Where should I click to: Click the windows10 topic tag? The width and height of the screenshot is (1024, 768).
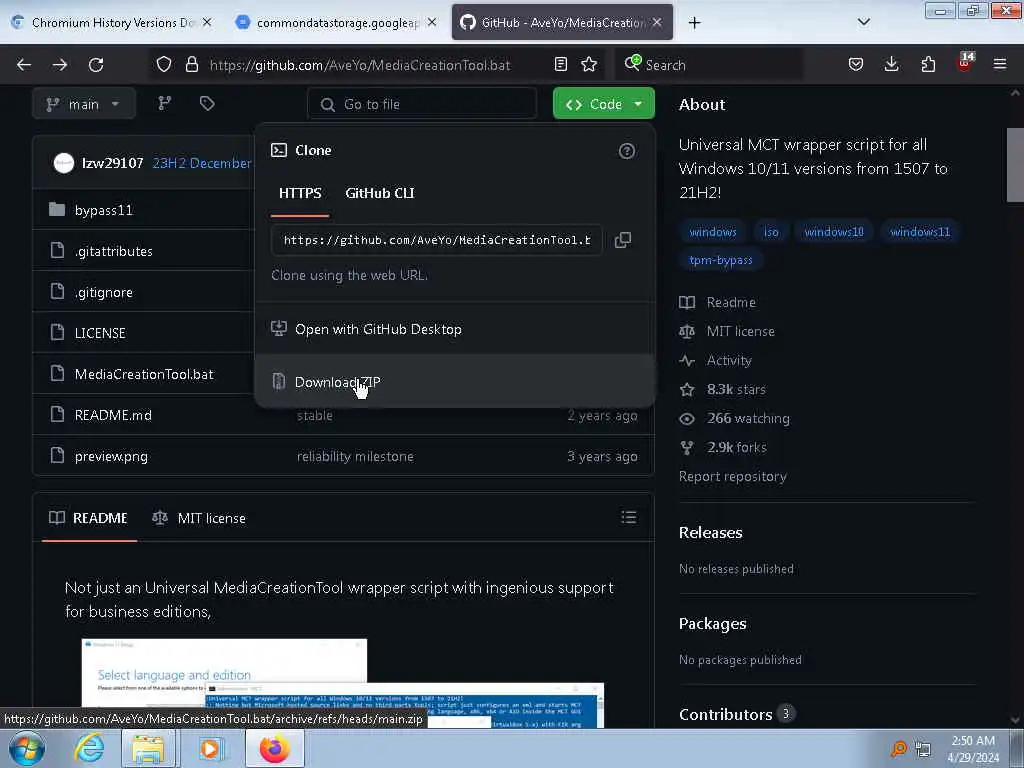[834, 232]
